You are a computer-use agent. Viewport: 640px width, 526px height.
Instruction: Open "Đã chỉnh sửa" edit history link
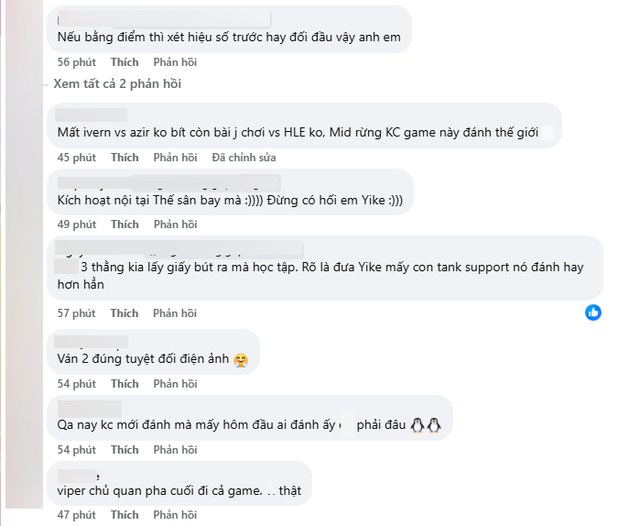click(x=244, y=158)
